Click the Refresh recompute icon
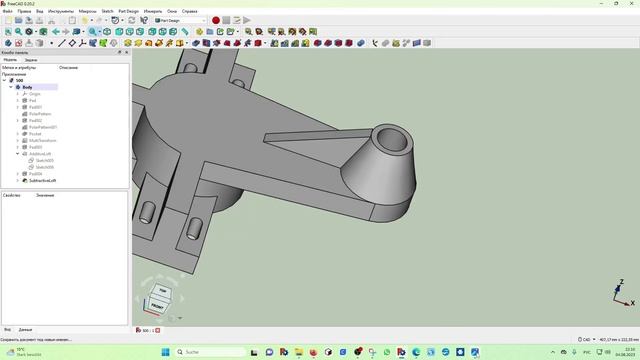Screen dimensions: 640x360 pyautogui.click(x=131, y=20)
